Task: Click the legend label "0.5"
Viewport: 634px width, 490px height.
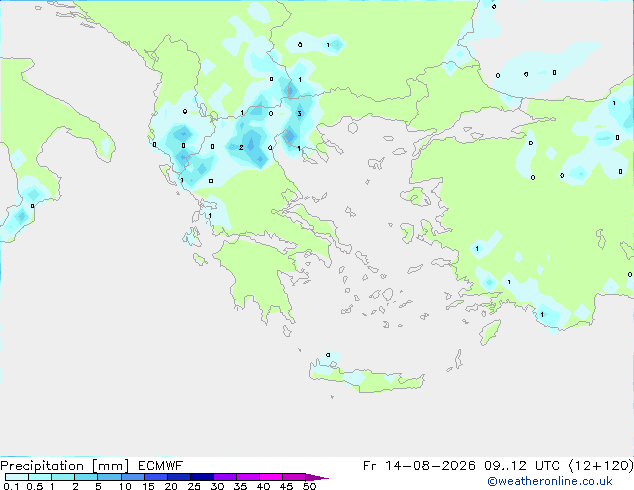Action: pos(35,486)
